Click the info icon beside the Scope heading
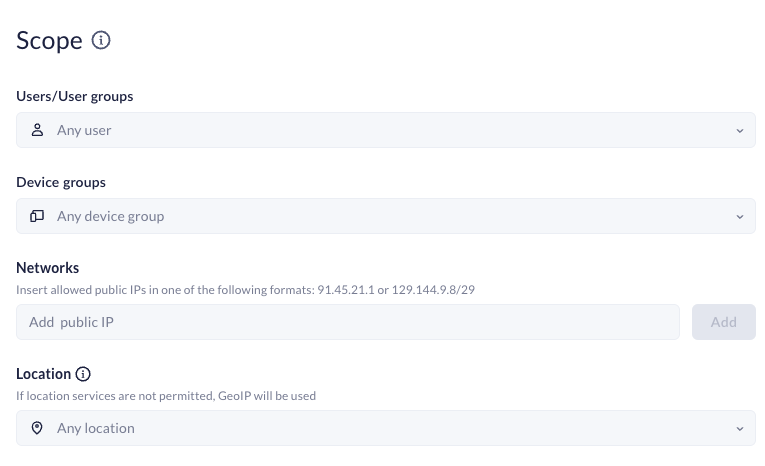This screenshot has width=765, height=466. pos(101,40)
